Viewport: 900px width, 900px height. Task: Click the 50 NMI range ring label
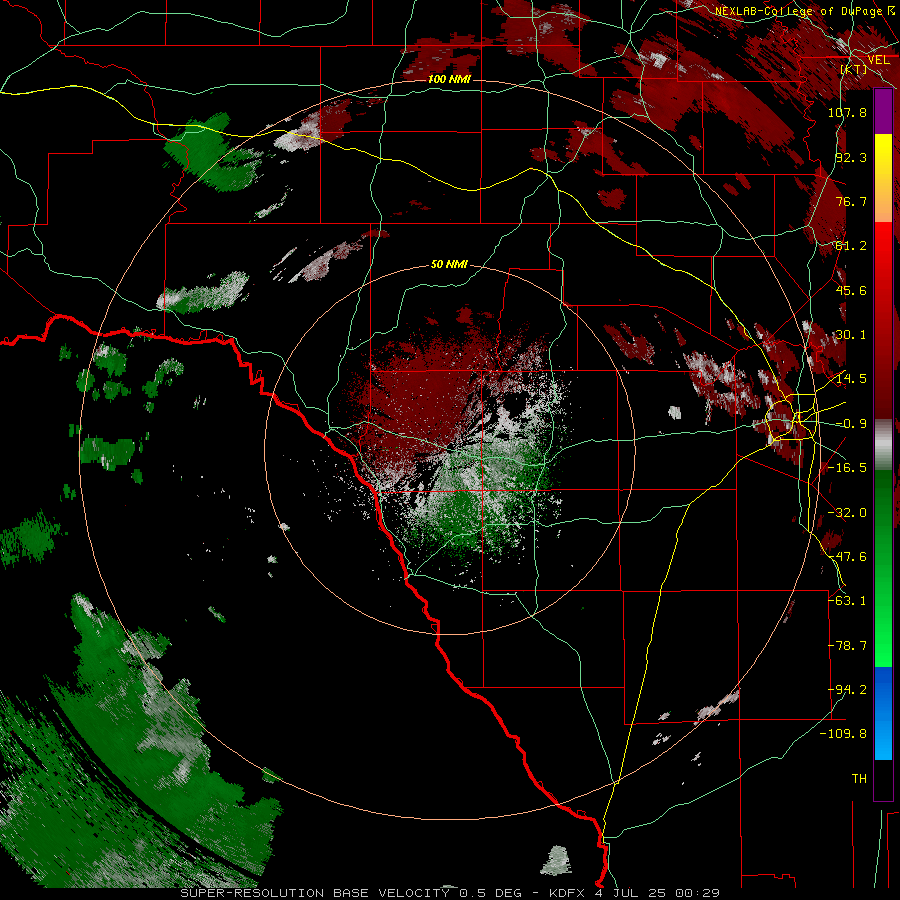tap(449, 264)
